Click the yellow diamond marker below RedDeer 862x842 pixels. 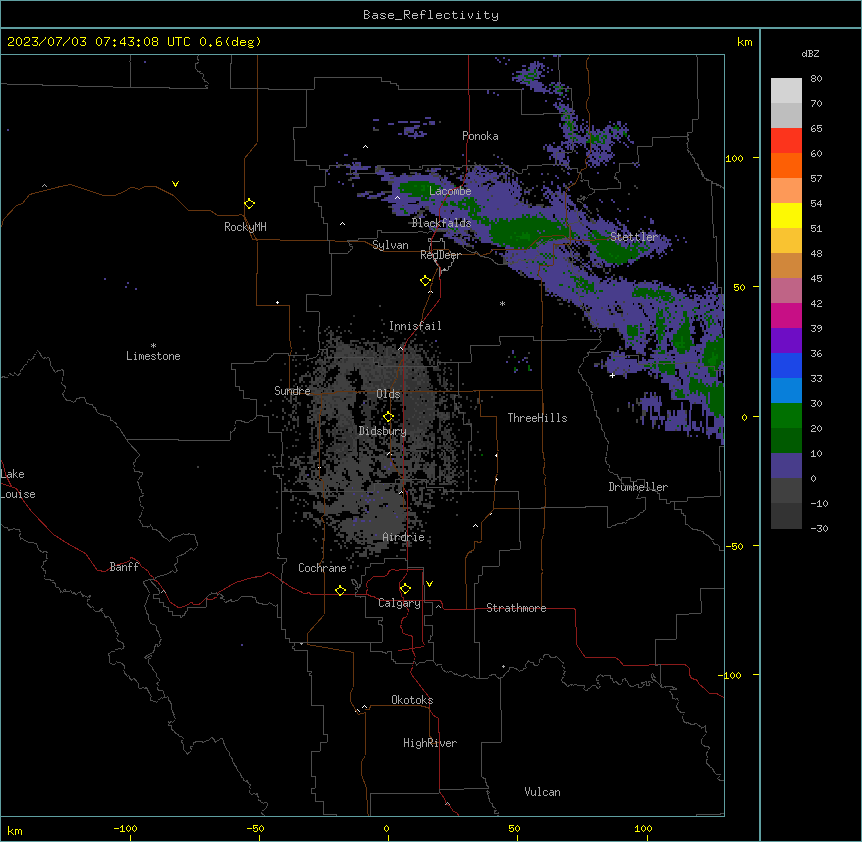coord(425,281)
